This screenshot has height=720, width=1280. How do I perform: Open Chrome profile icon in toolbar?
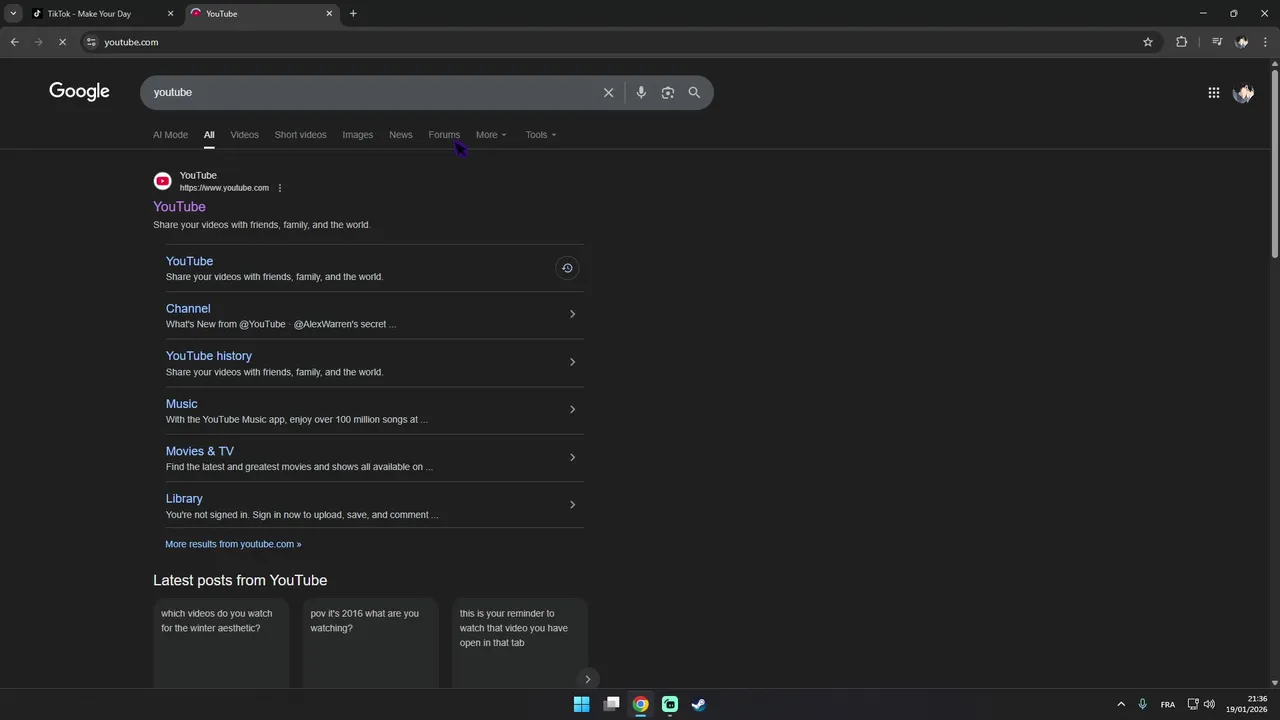(1242, 42)
